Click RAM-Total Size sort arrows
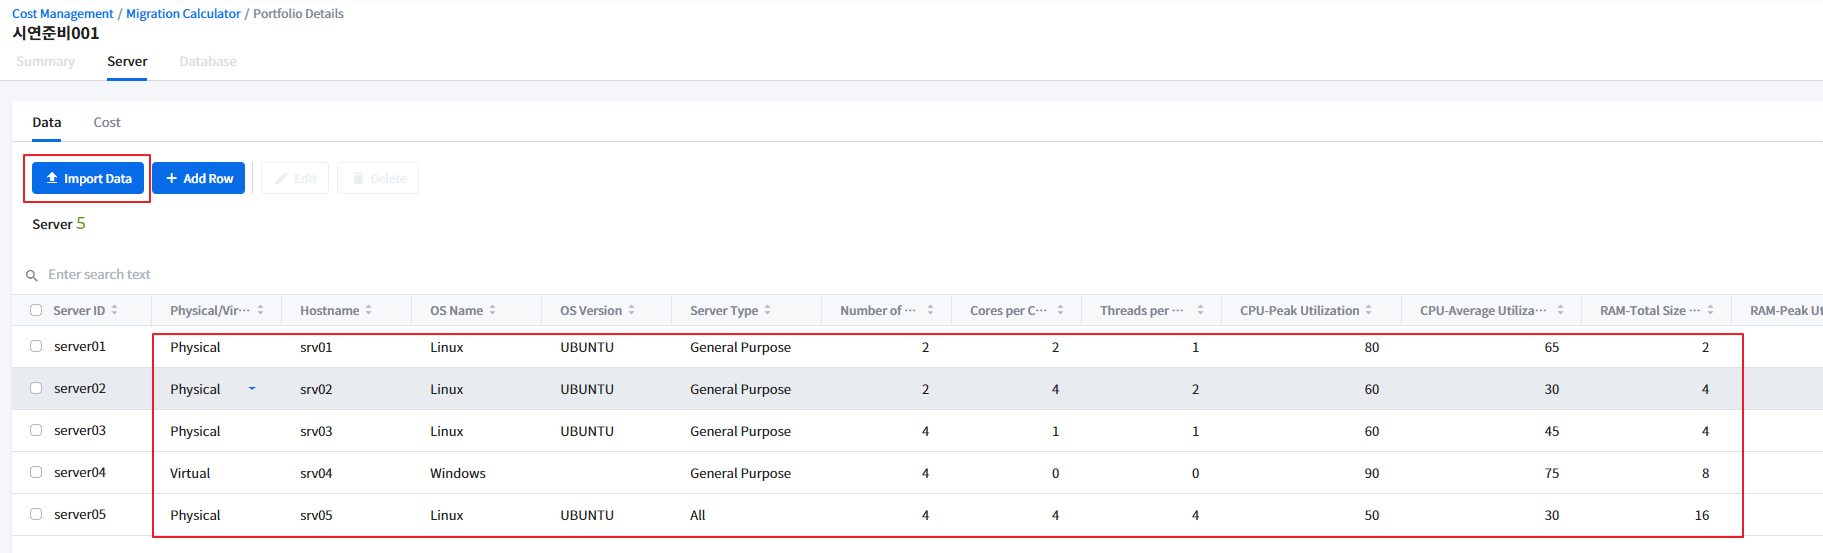The image size is (1823, 553). (1711, 310)
